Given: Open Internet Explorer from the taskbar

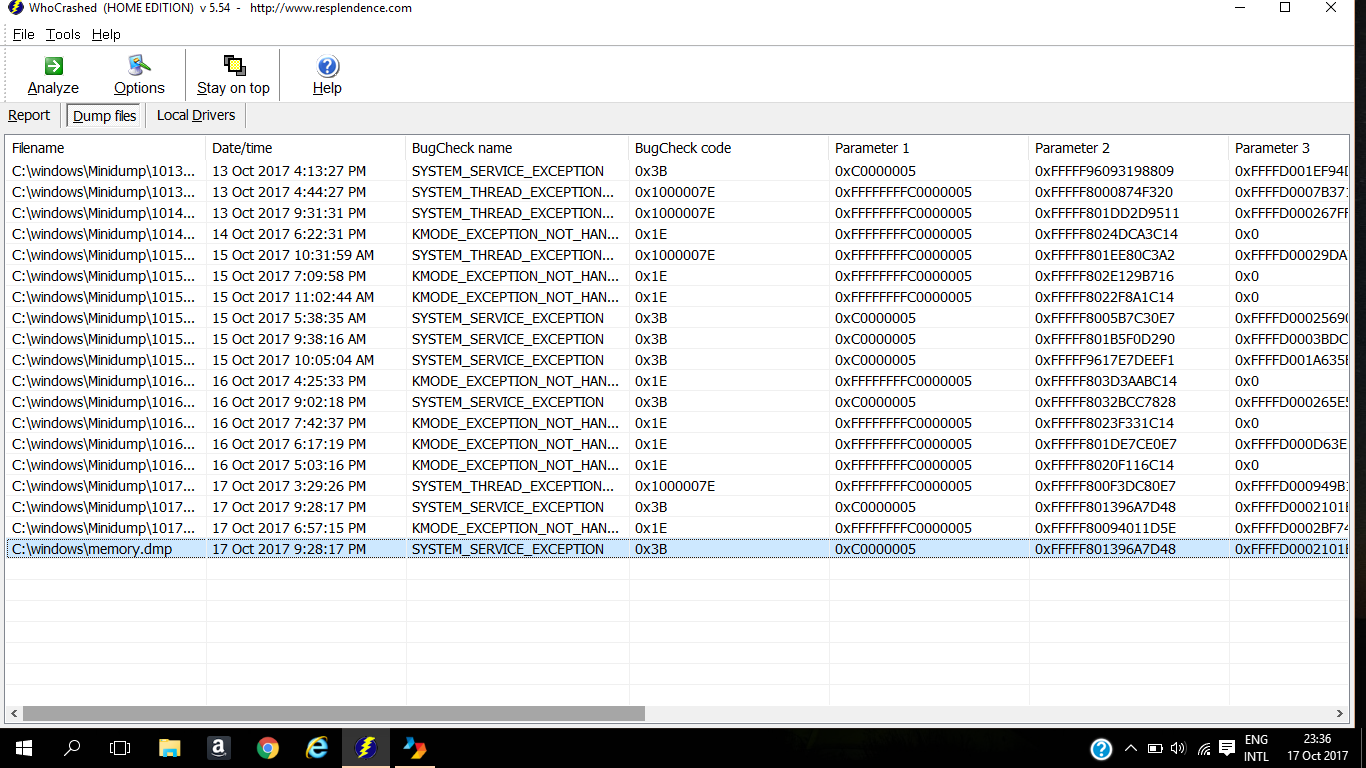Looking at the screenshot, I should coord(317,748).
